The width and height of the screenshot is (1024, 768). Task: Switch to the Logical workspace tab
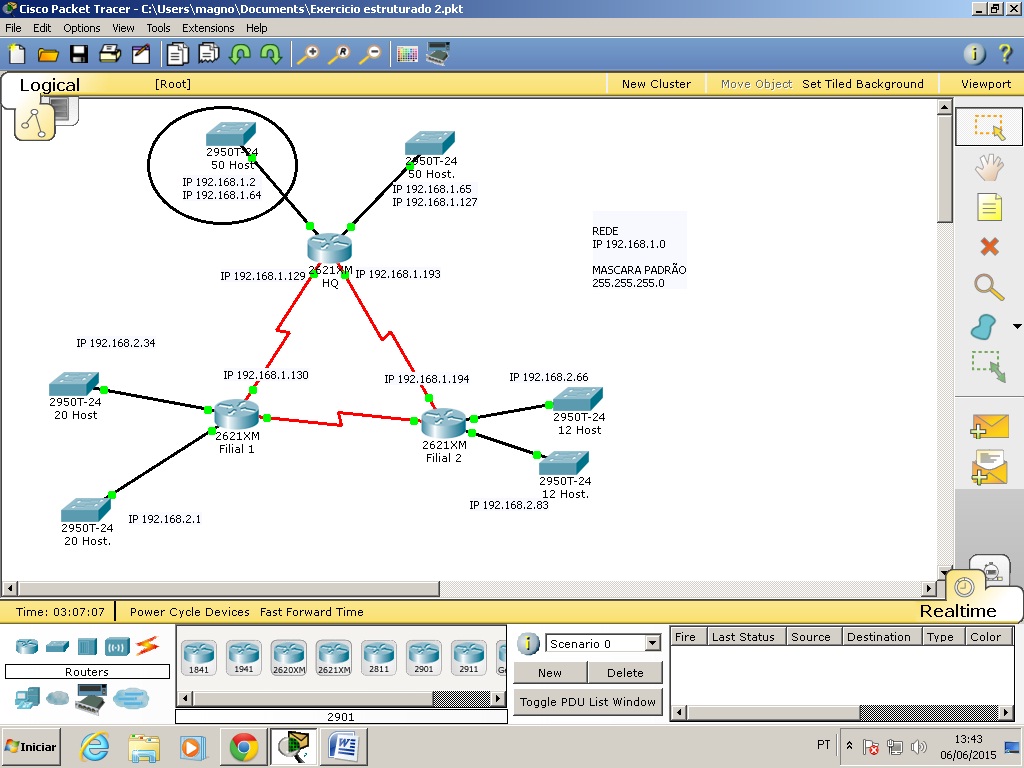49,85
